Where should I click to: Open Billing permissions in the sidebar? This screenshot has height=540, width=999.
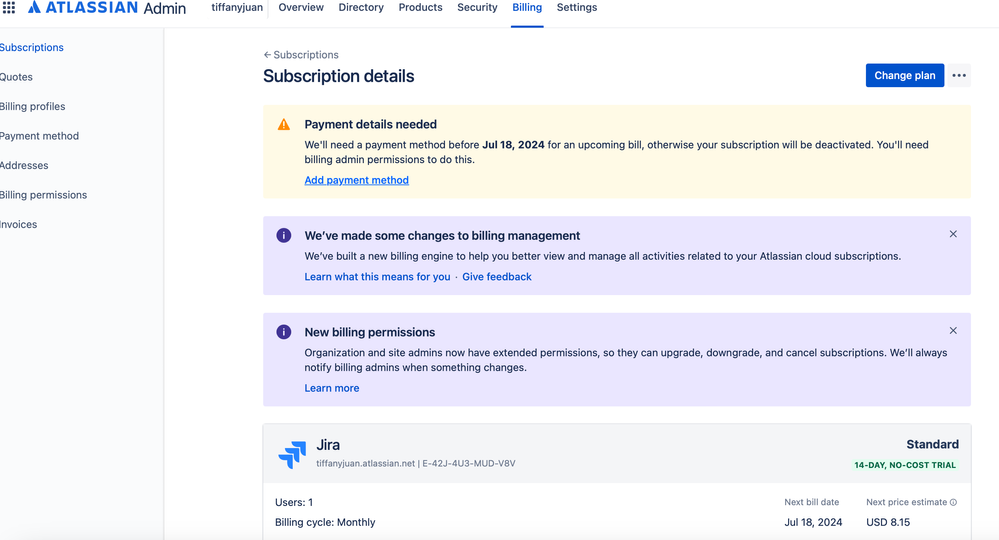pos(43,195)
